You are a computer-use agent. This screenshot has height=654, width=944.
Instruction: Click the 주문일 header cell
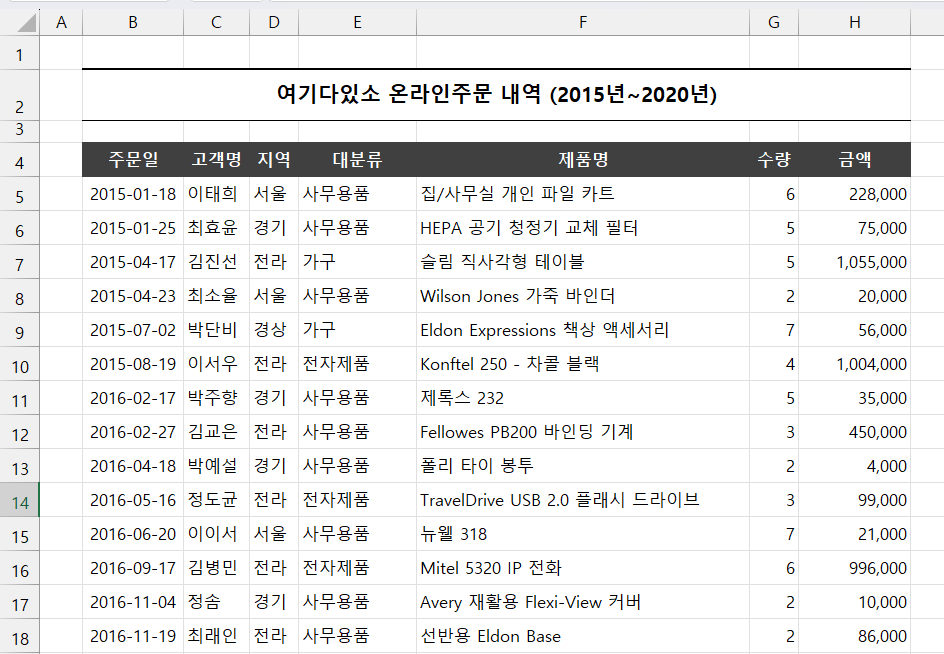(133, 160)
